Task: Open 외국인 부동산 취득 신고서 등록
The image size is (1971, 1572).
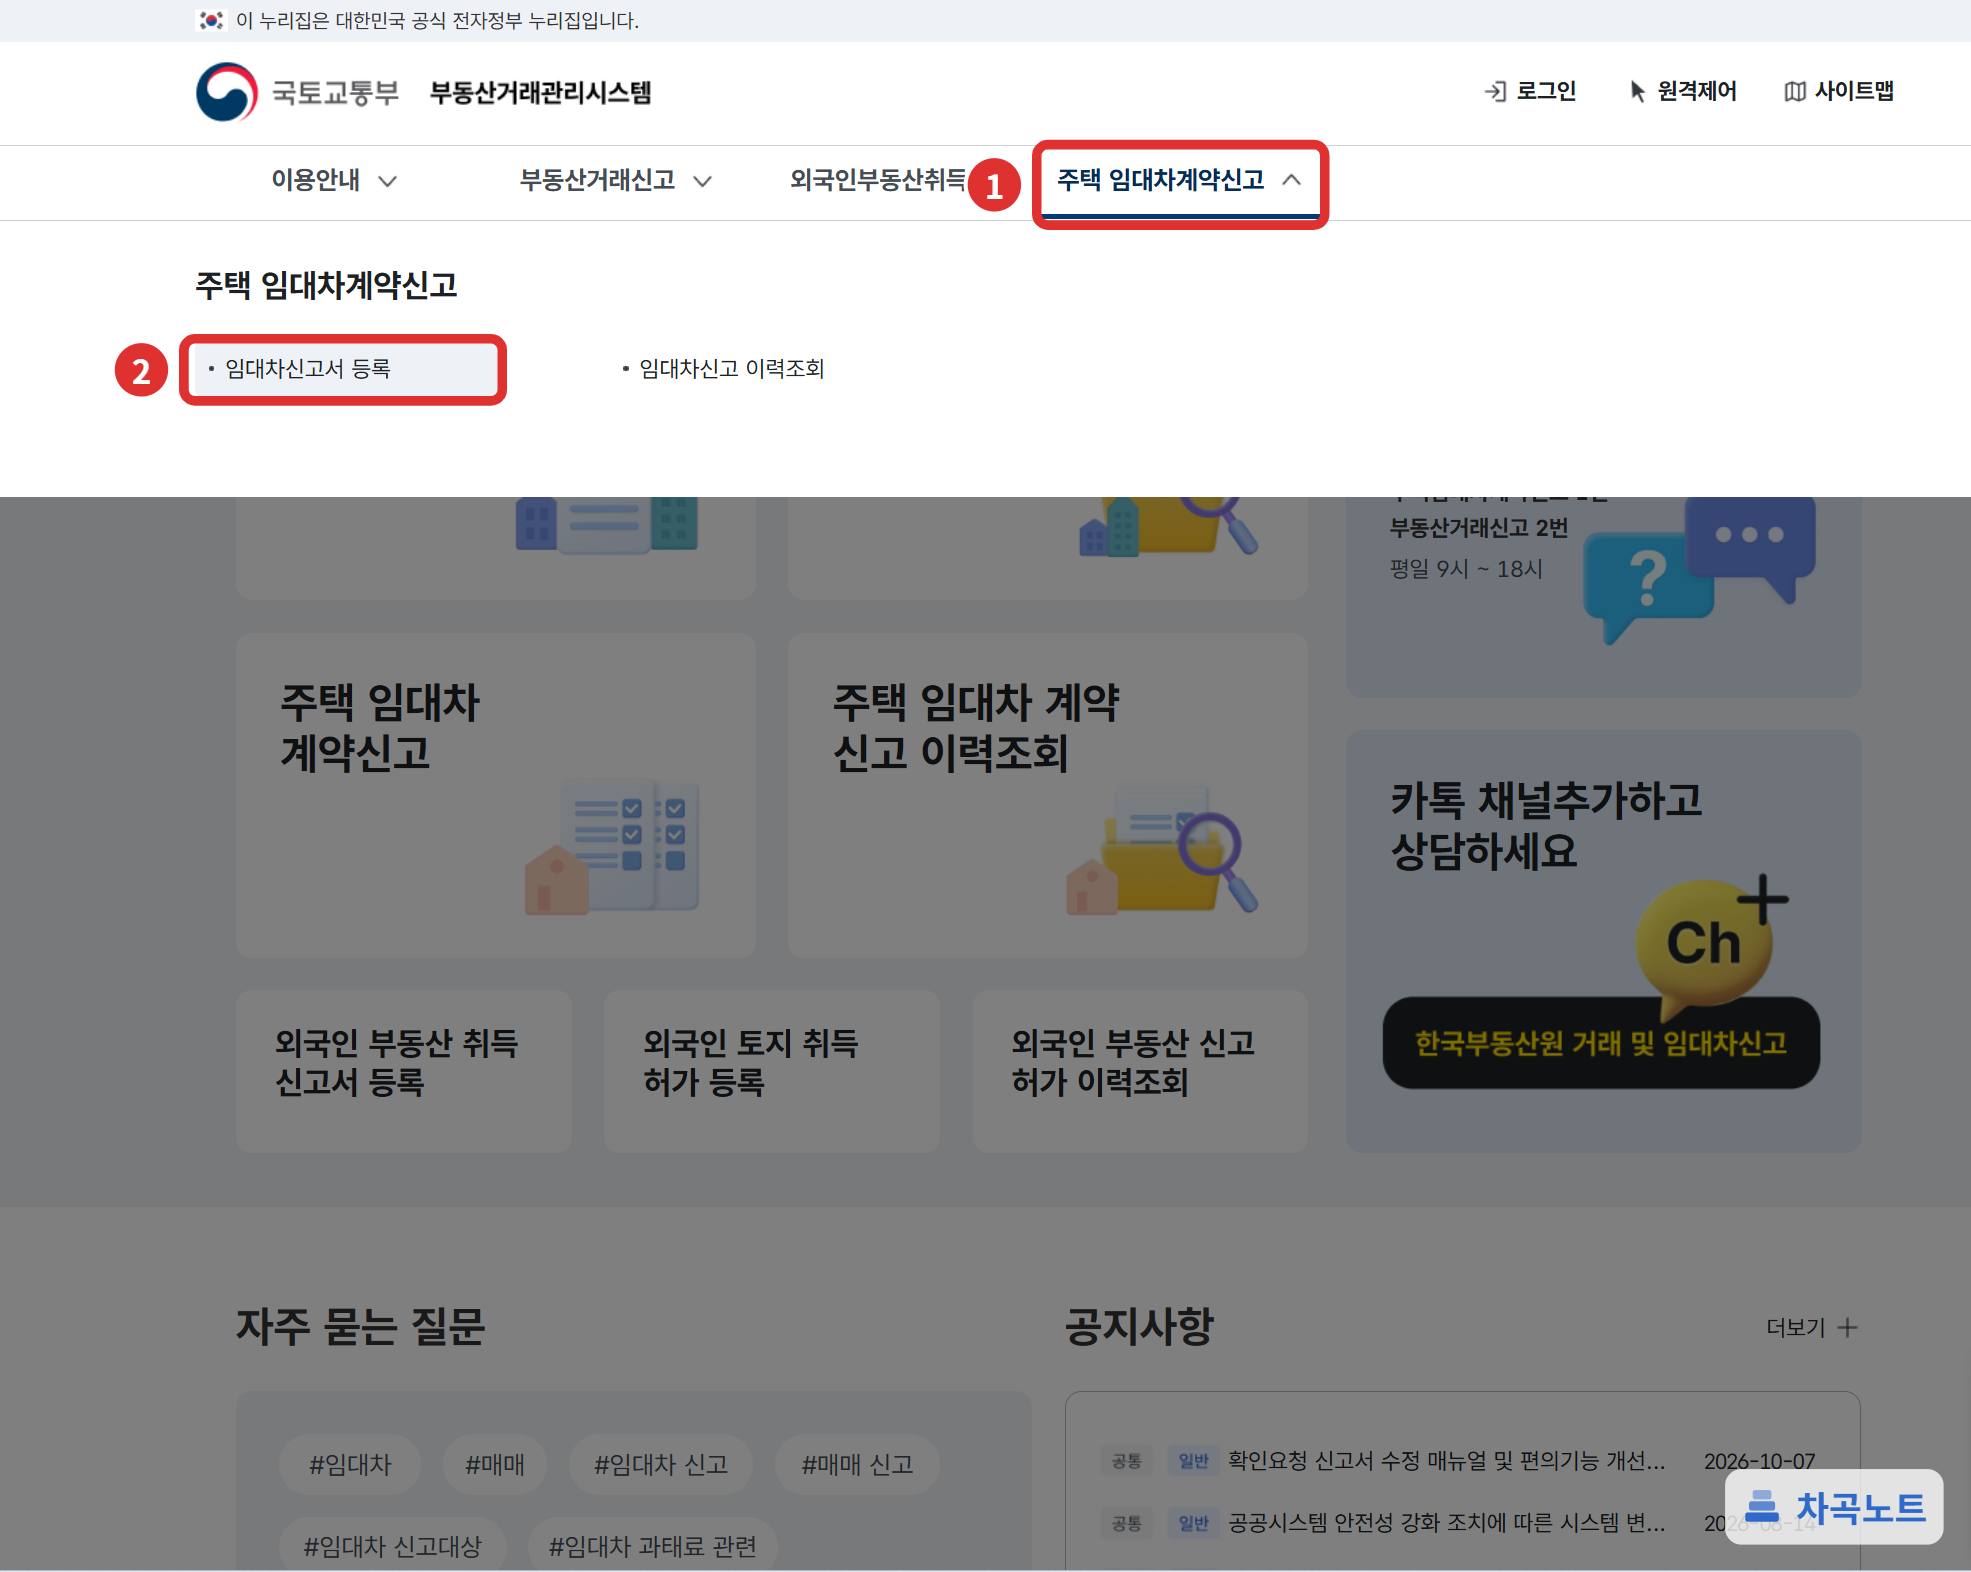Action: 404,1071
